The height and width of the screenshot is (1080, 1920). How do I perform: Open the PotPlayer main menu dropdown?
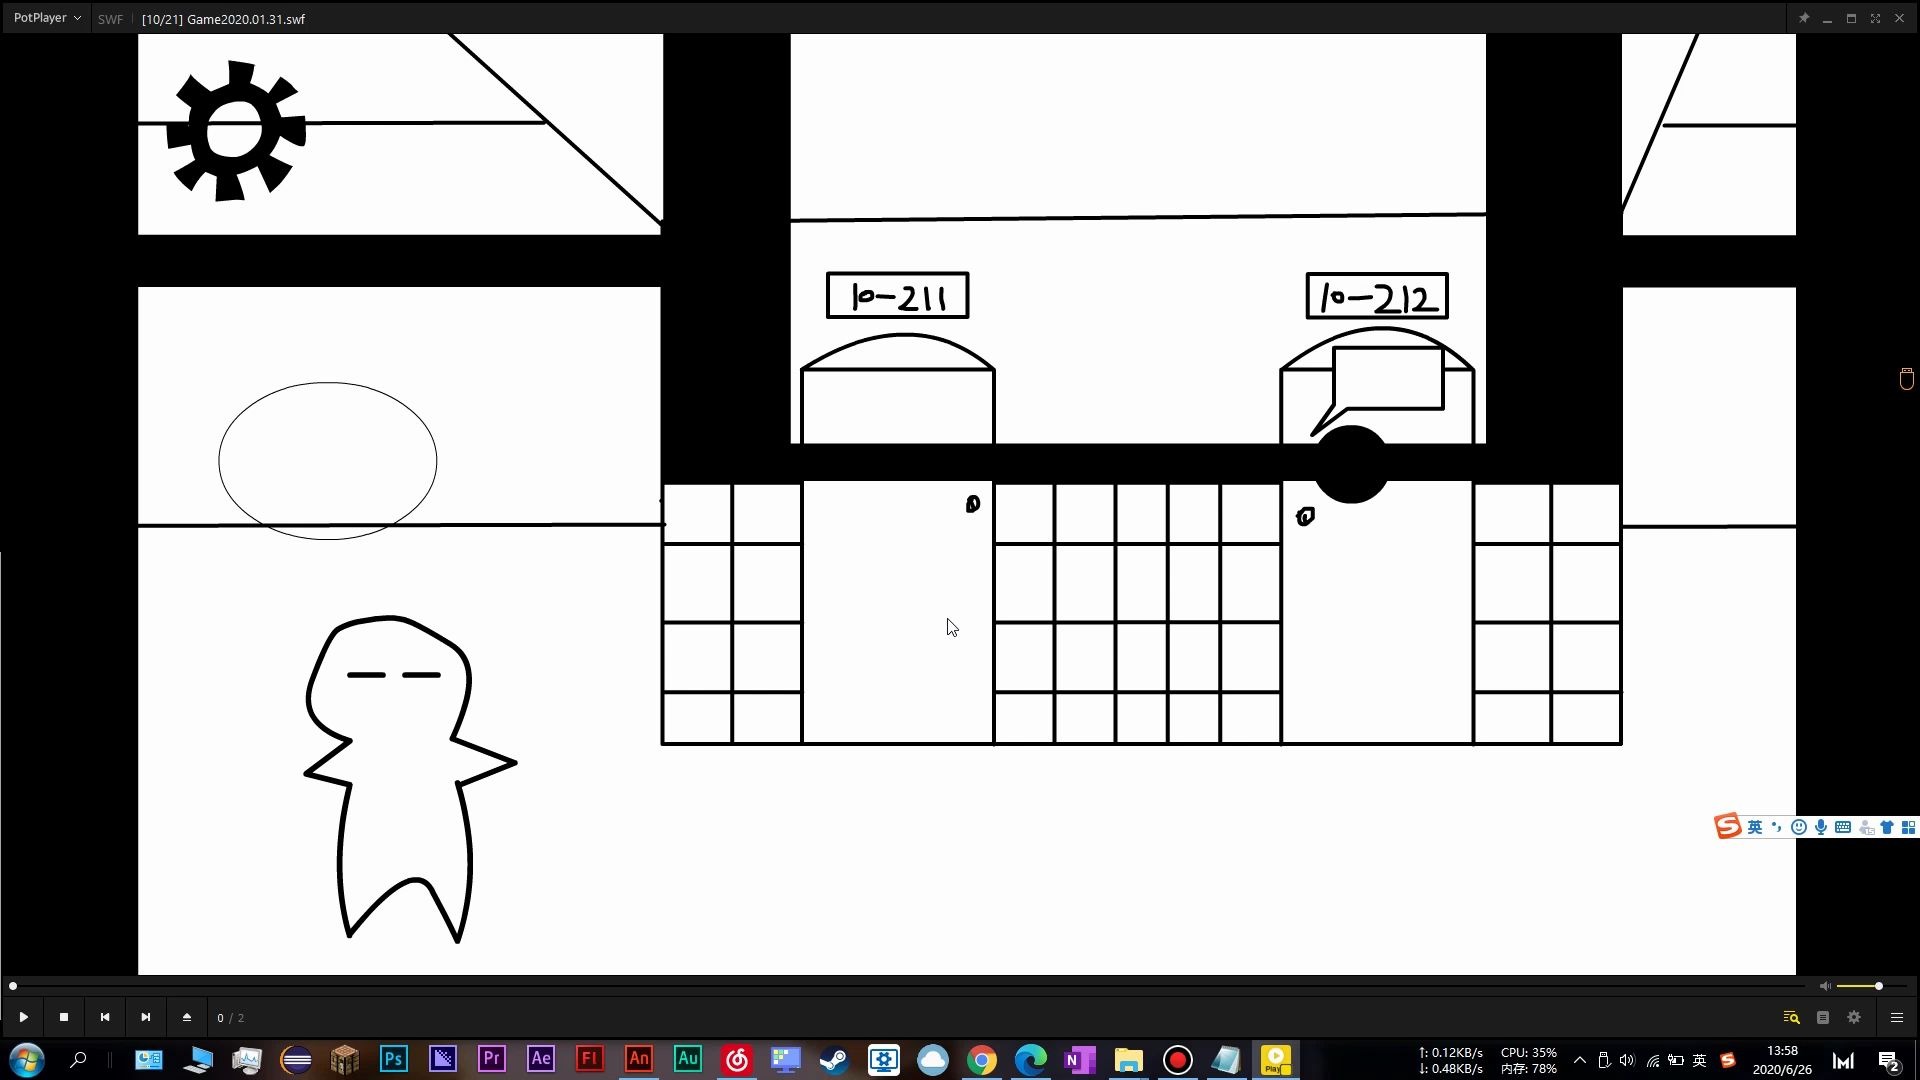[x=47, y=18]
